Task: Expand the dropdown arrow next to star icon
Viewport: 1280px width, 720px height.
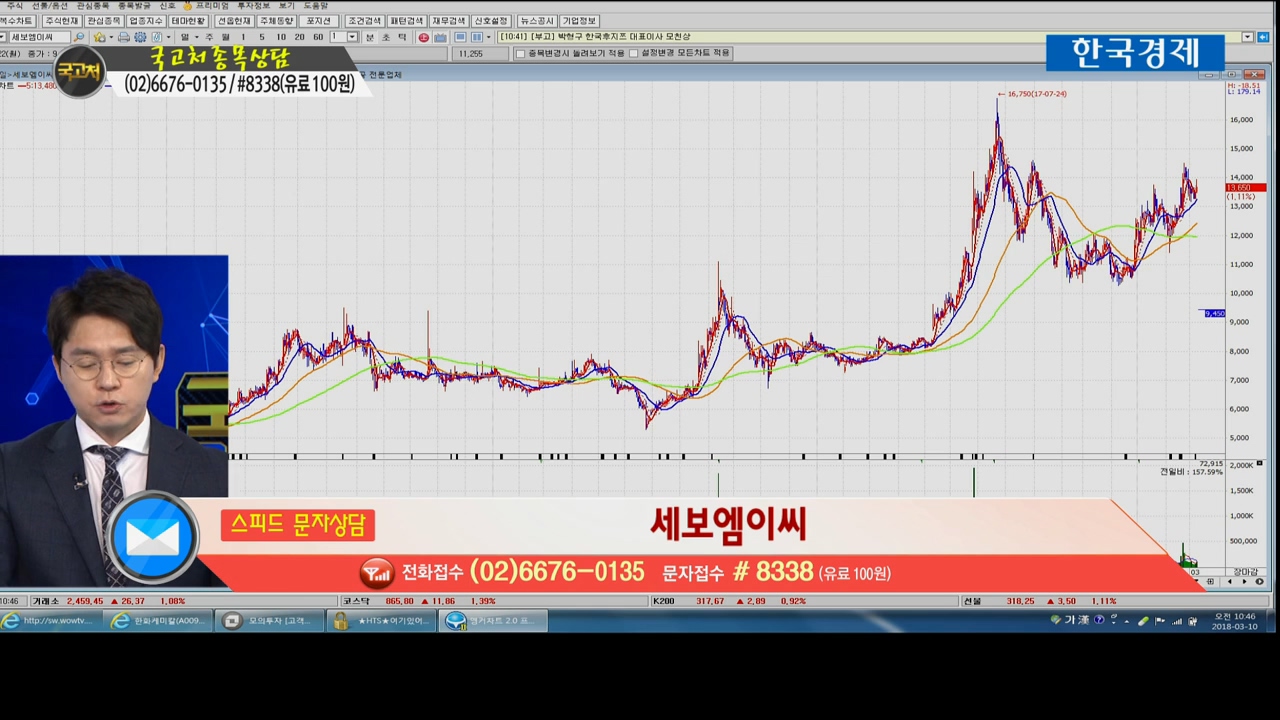Action: click(110, 37)
